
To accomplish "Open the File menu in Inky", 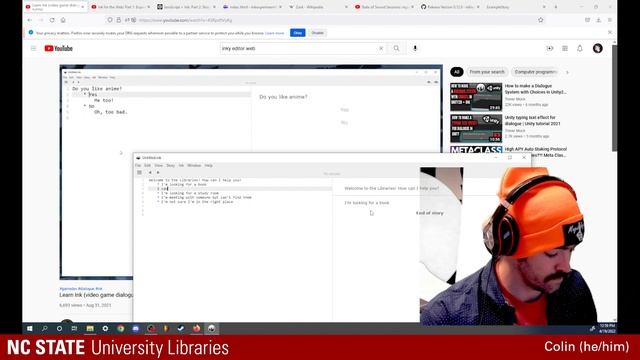I will [x=138, y=165].
